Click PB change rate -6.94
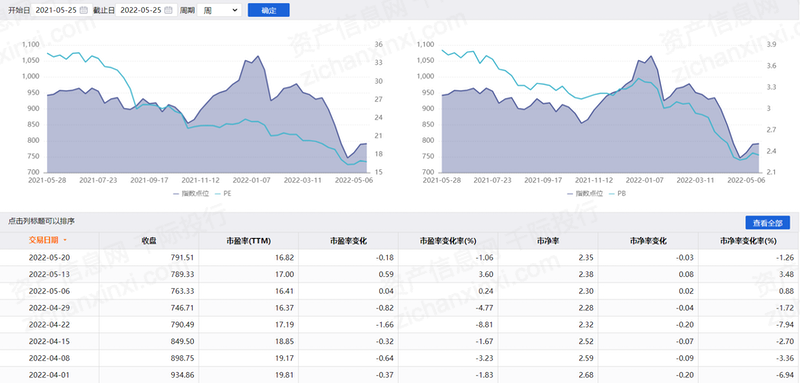 coord(785,375)
